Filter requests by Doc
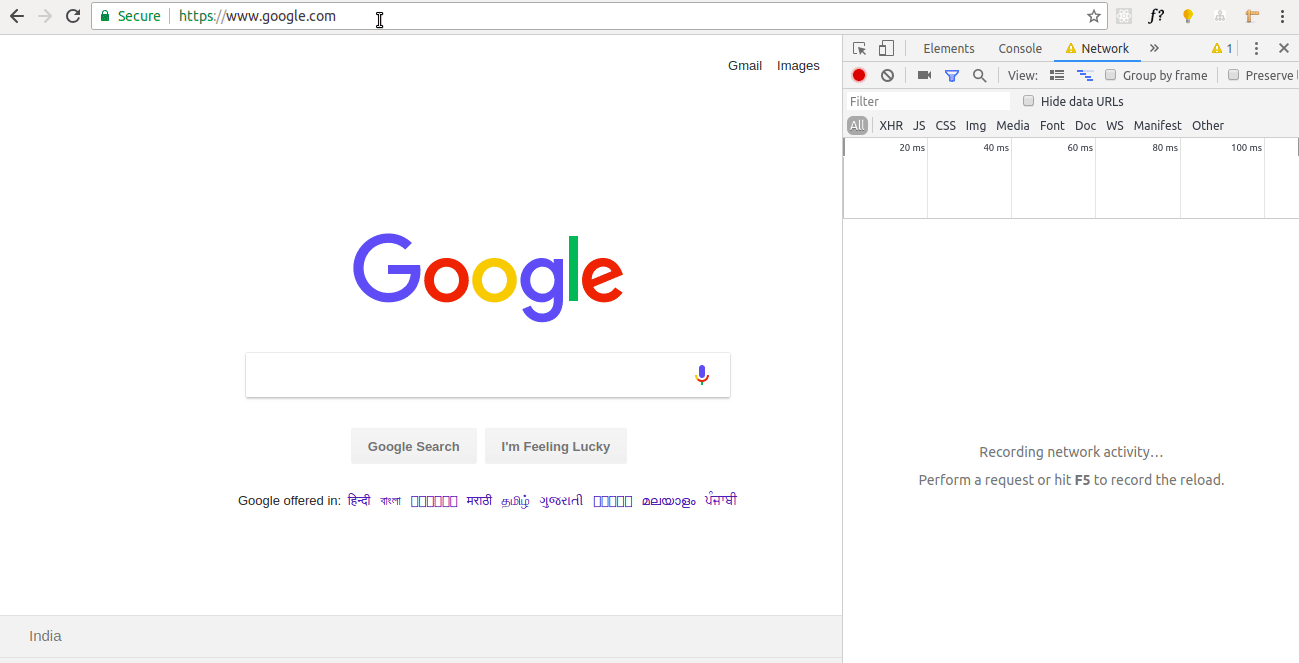1299x663 pixels. pos(1086,125)
